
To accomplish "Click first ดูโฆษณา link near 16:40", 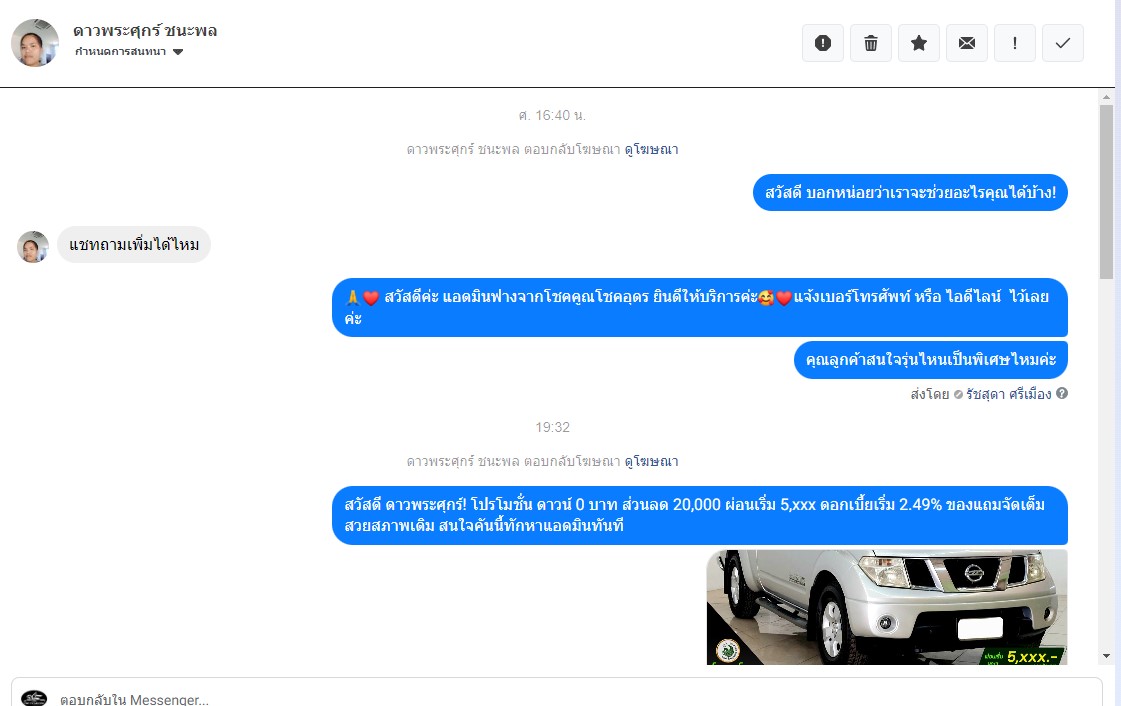I will (x=651, y=149).
